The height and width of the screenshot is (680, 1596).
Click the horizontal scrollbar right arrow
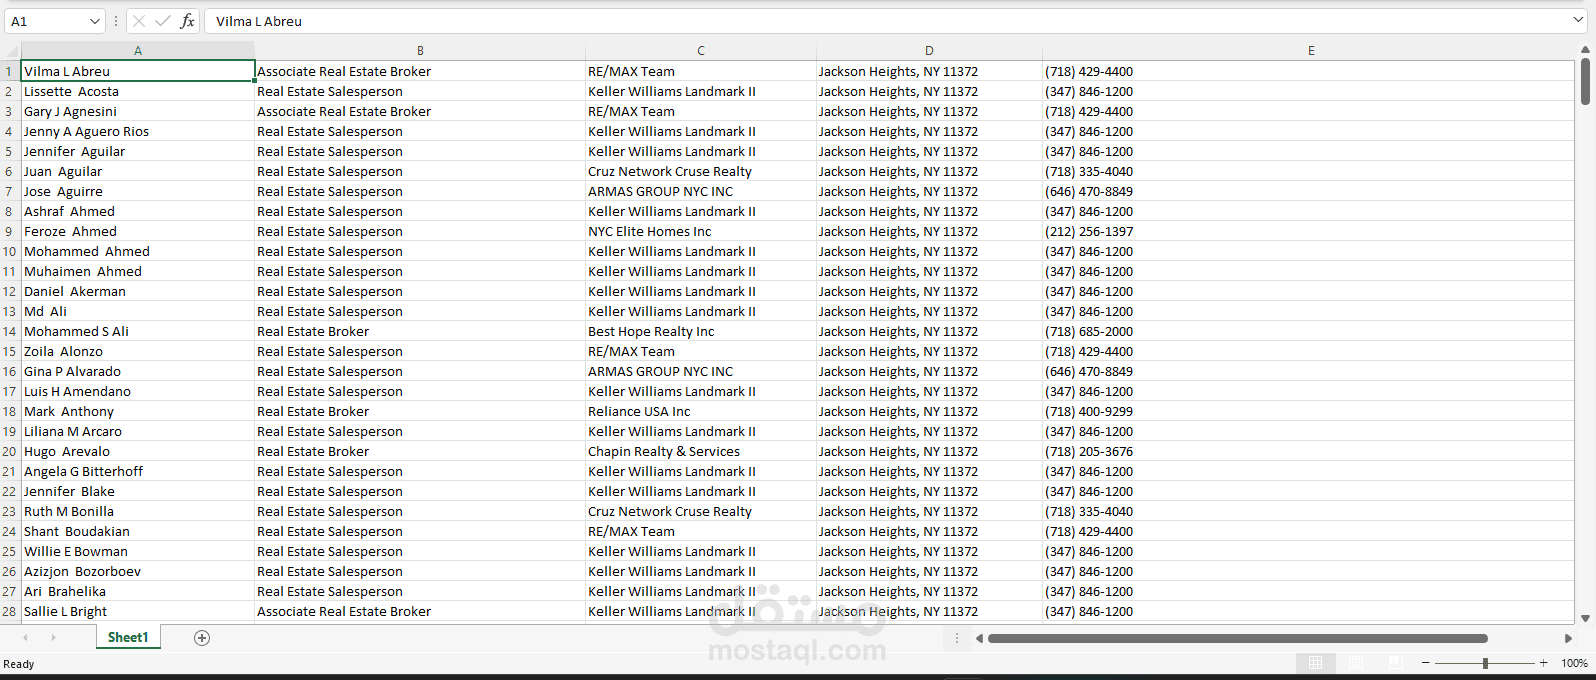click(x=1568, y=638)
